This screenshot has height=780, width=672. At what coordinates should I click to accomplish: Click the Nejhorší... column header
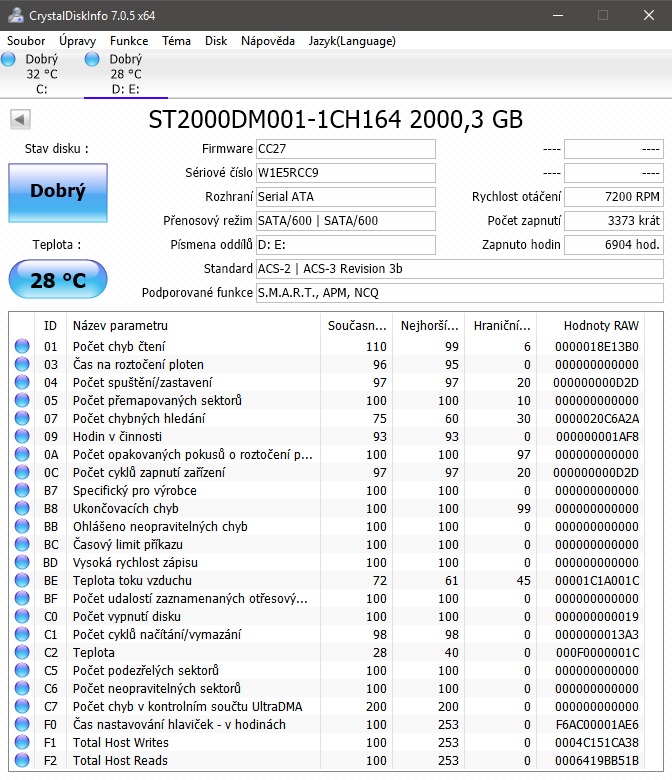coord(429,326)
